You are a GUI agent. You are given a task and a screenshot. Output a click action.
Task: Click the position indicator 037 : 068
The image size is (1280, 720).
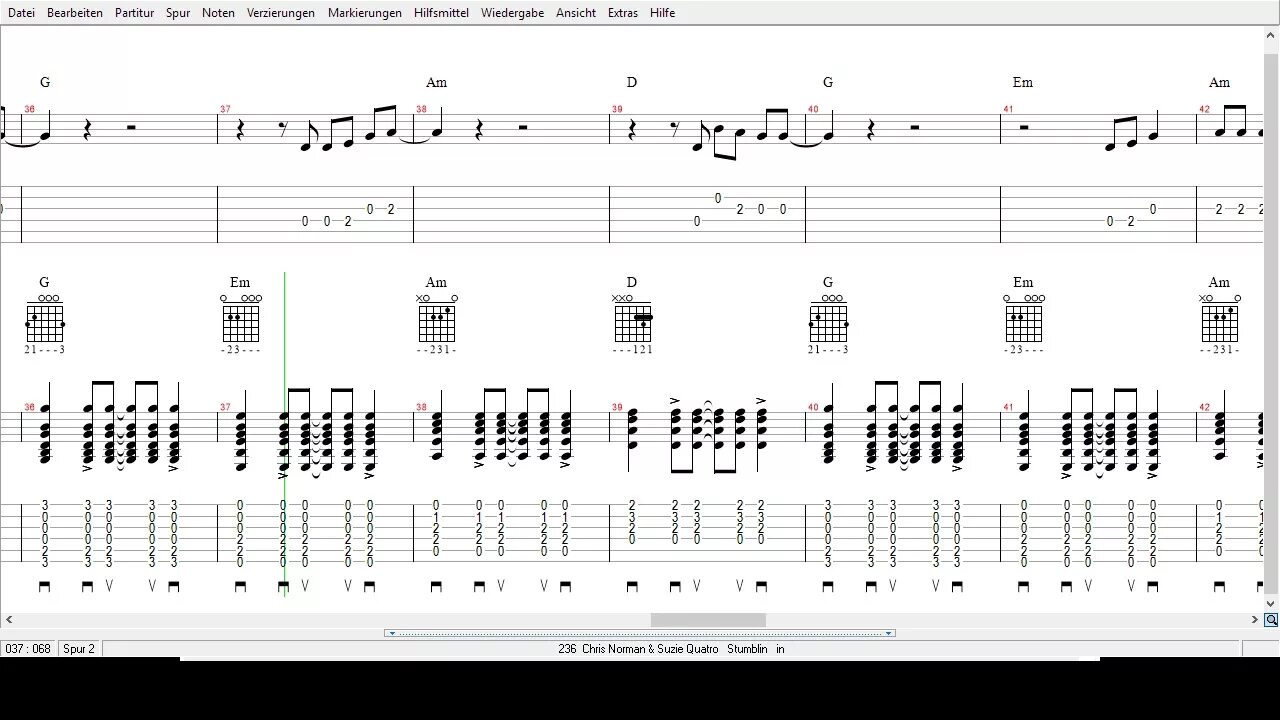coord(28,649)
